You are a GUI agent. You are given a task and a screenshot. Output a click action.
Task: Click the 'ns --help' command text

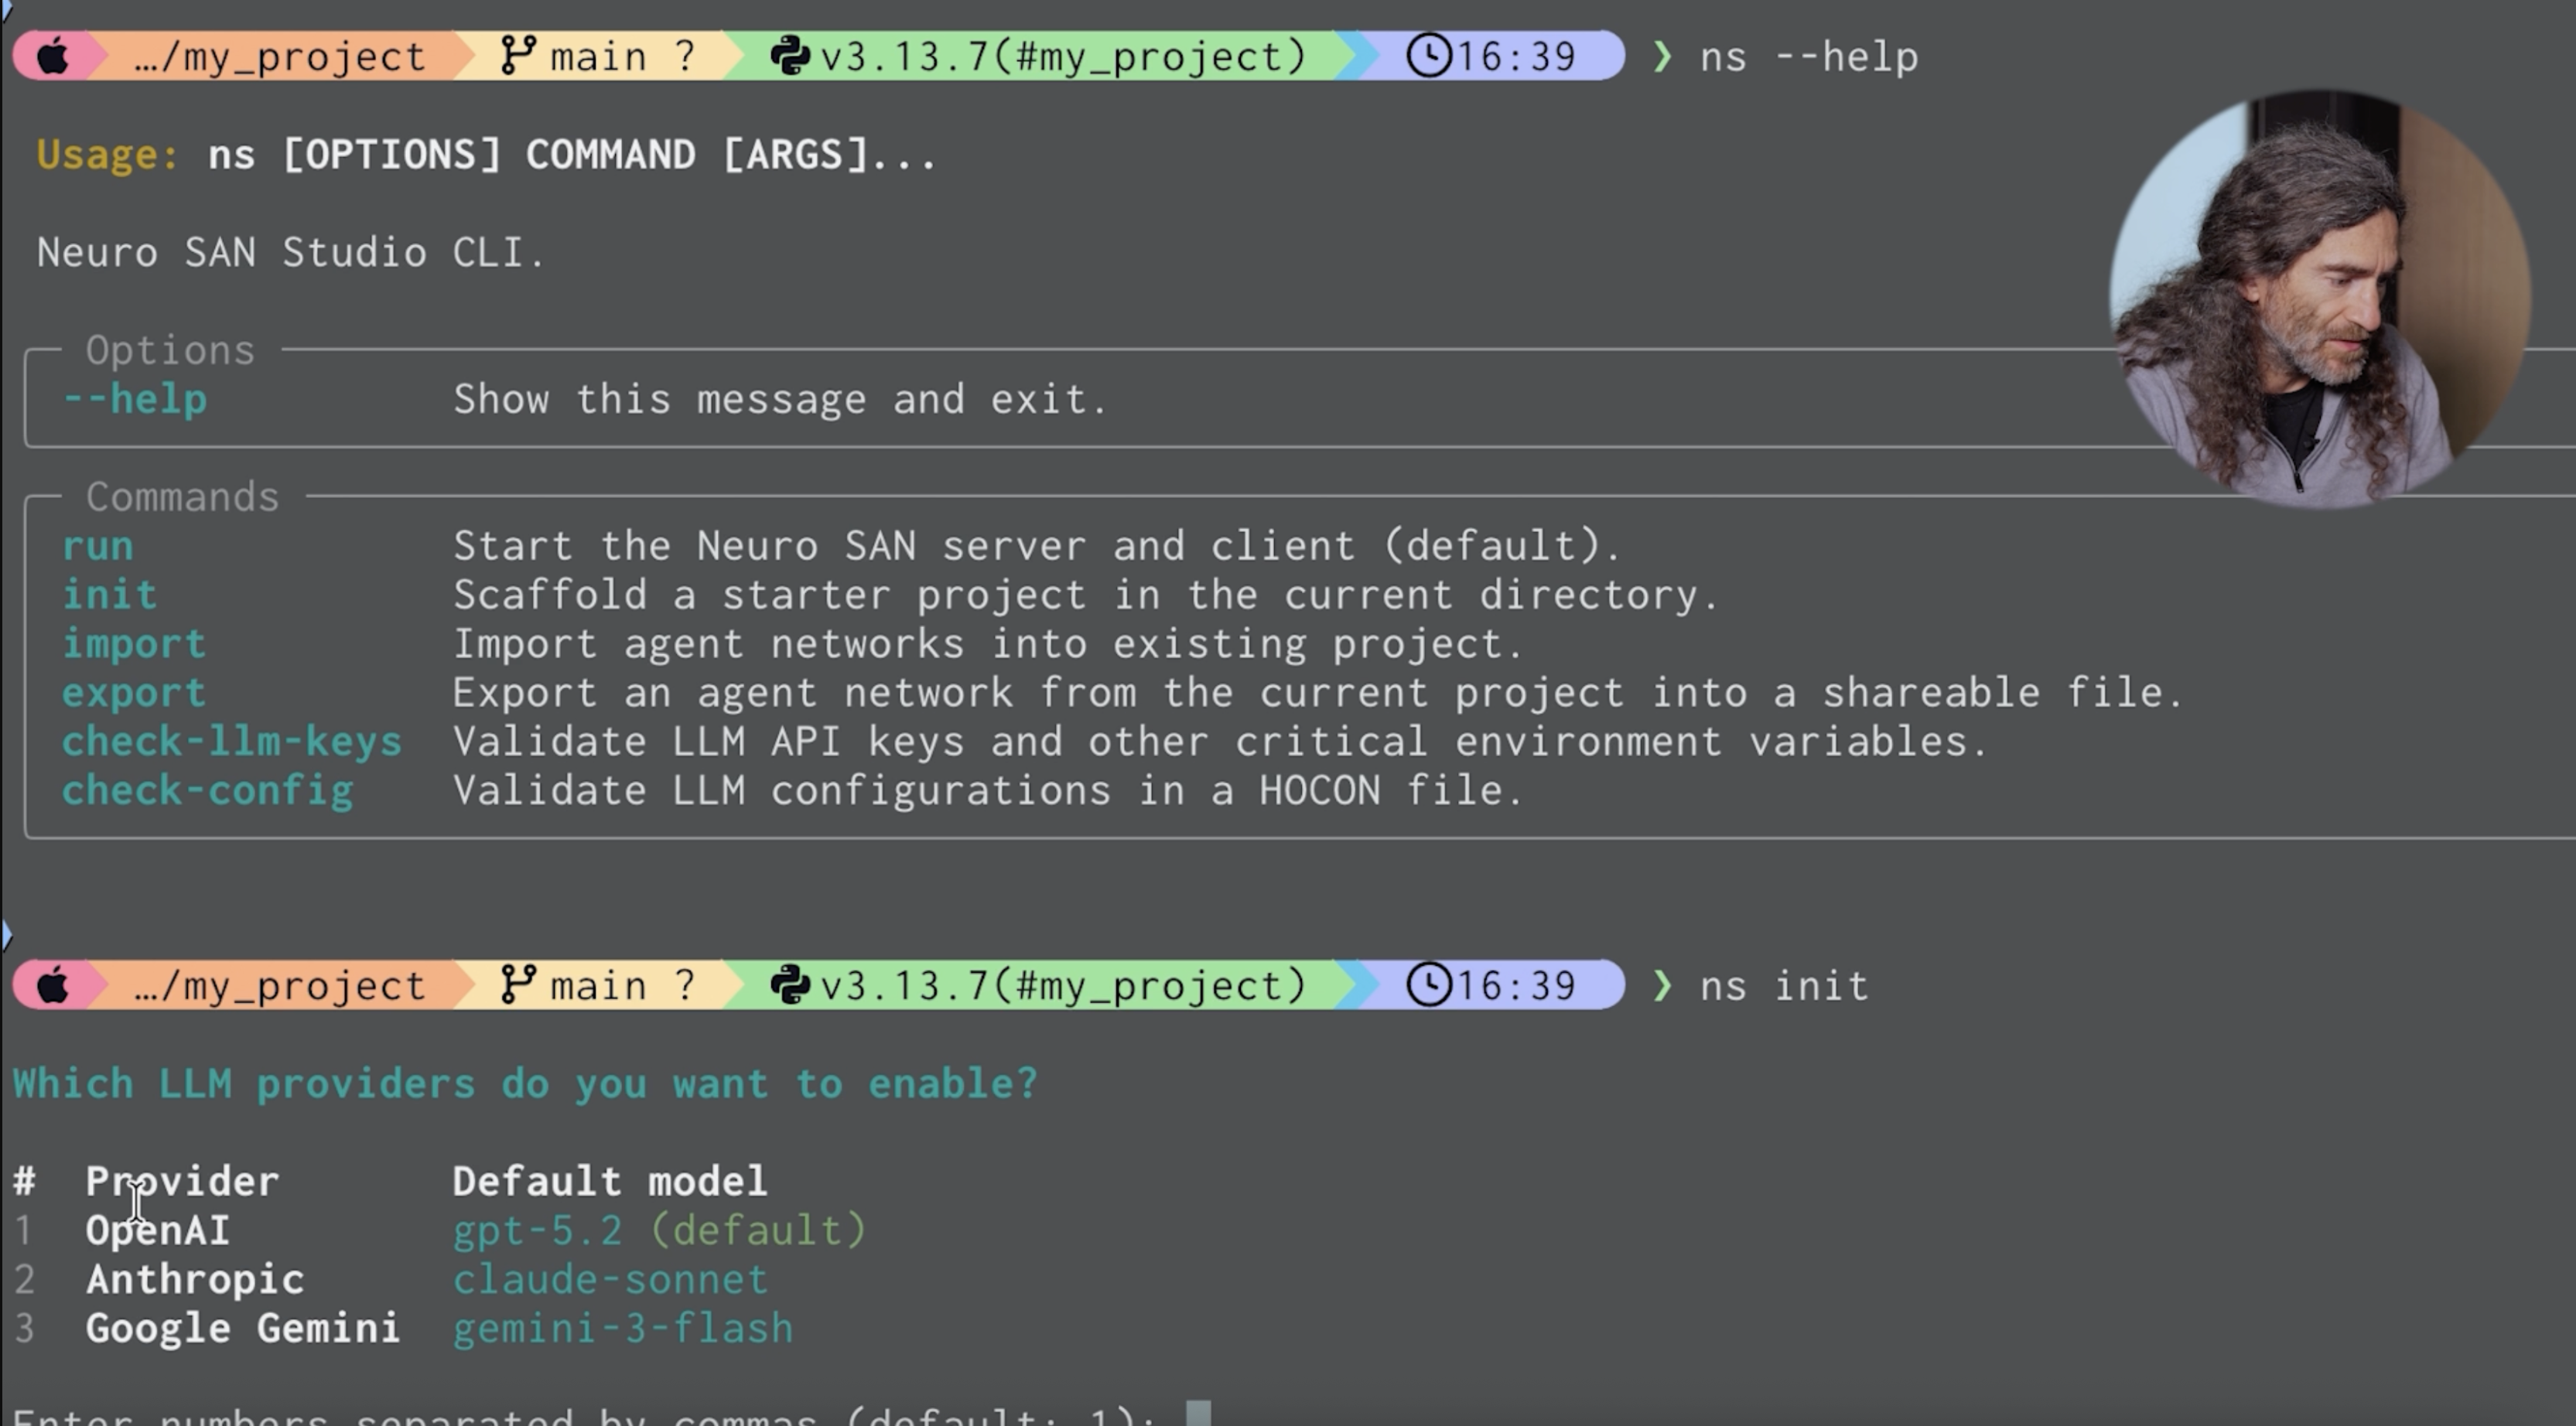pos(1809,57)
